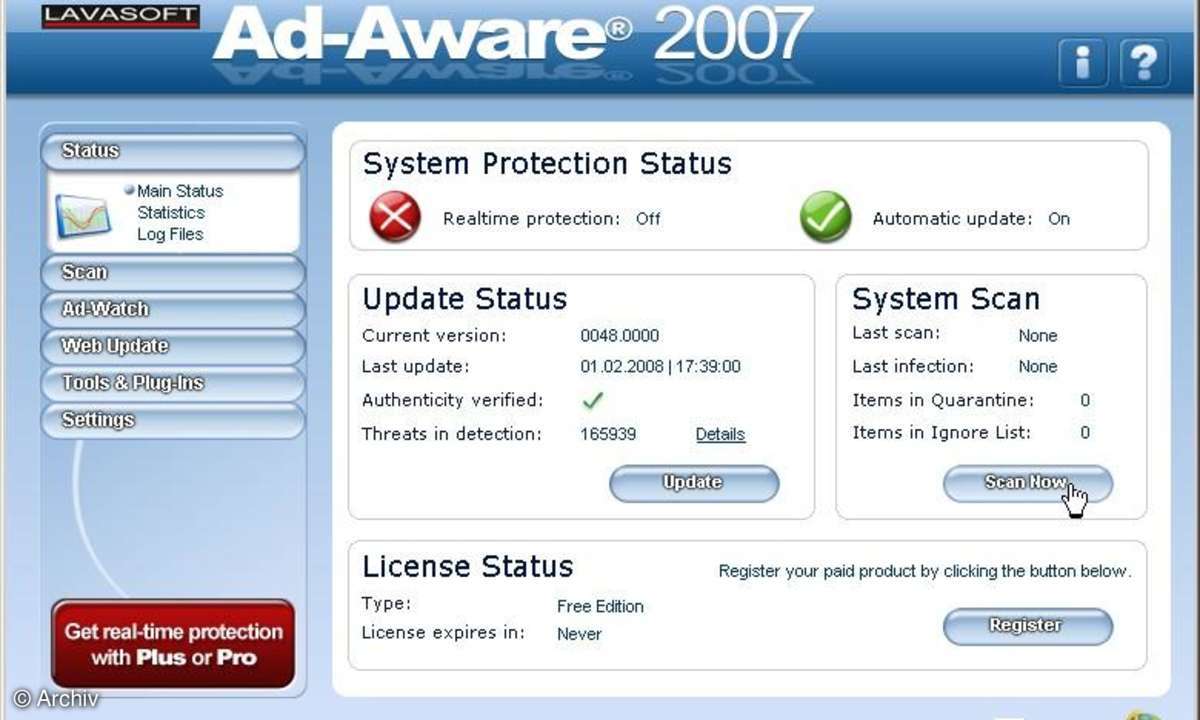Click the License Status heading
The height and width of the screenshot is (720, 1200).
(x=467, y=566)
